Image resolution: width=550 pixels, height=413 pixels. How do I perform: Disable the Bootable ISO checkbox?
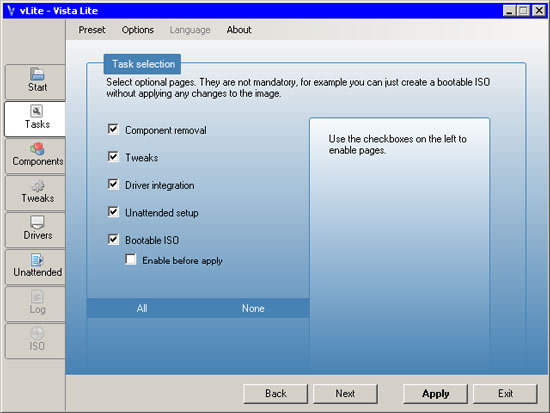113,240
